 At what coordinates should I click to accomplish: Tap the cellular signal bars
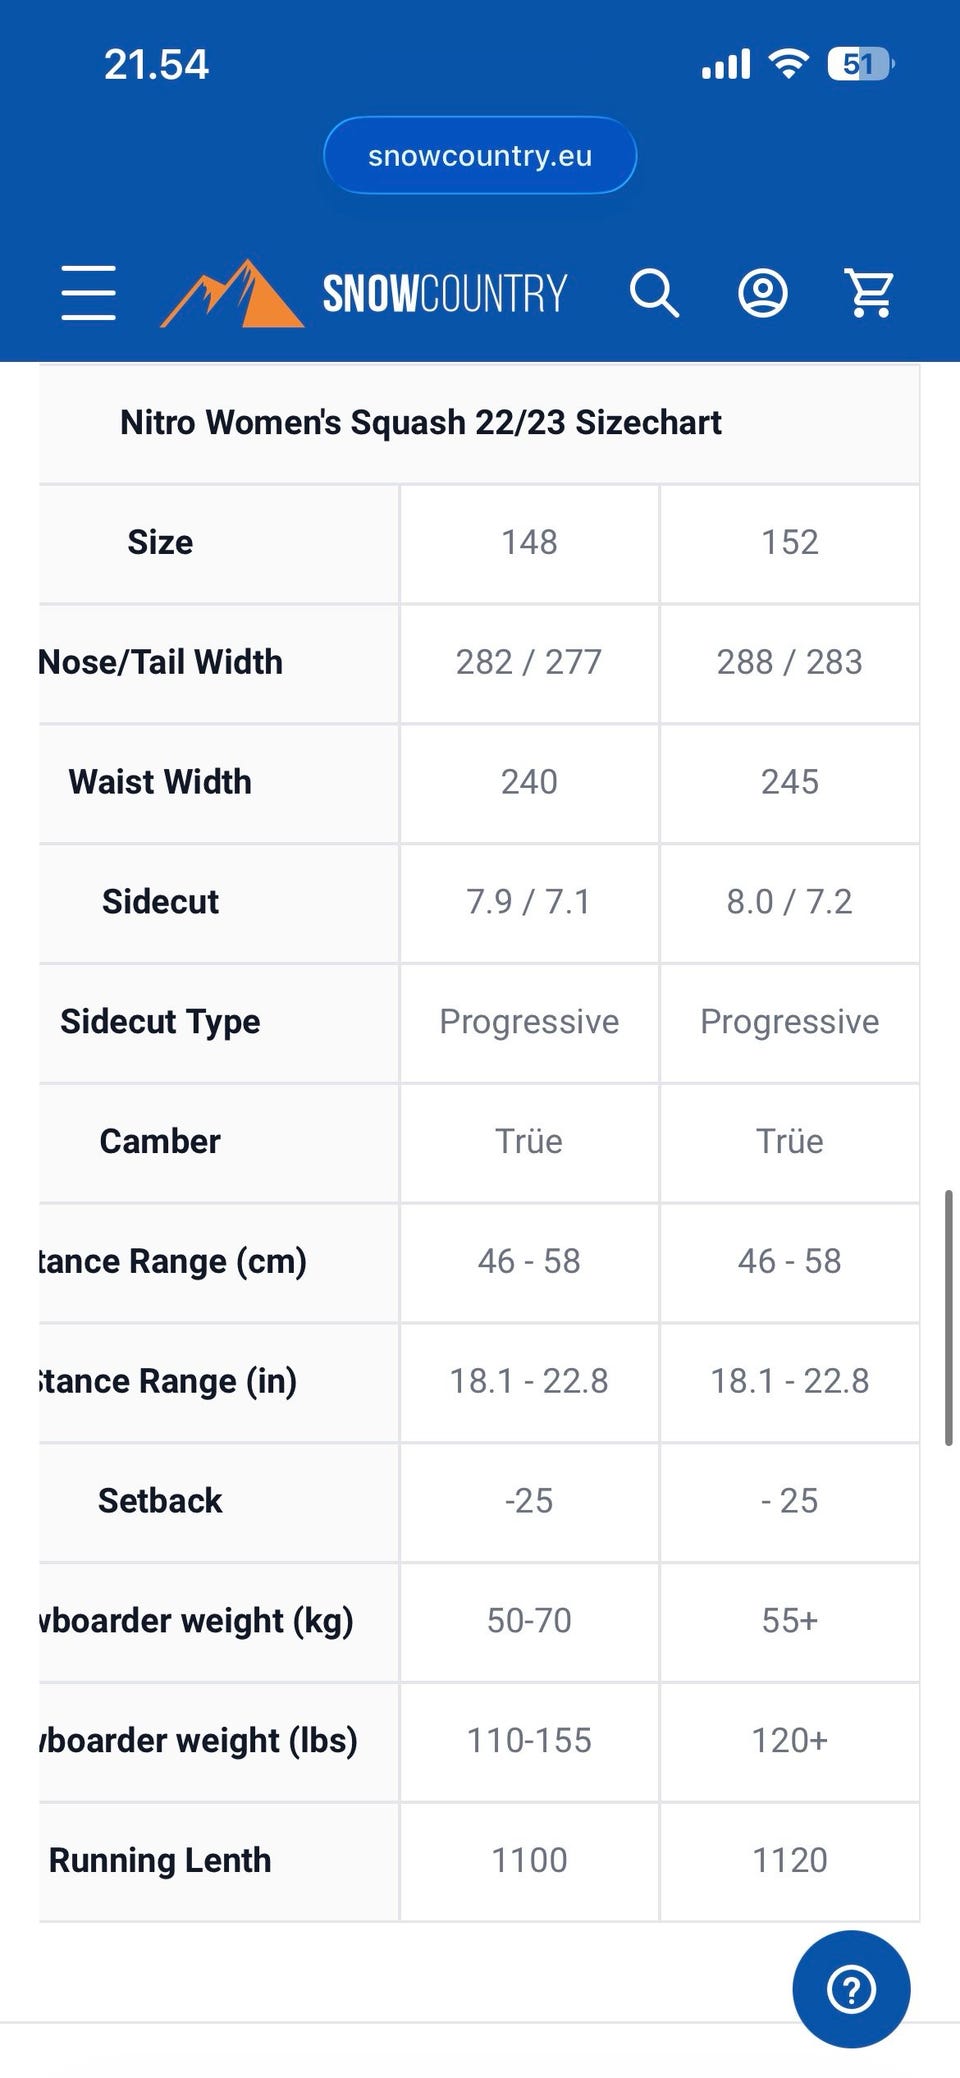(x=726, y=65)
